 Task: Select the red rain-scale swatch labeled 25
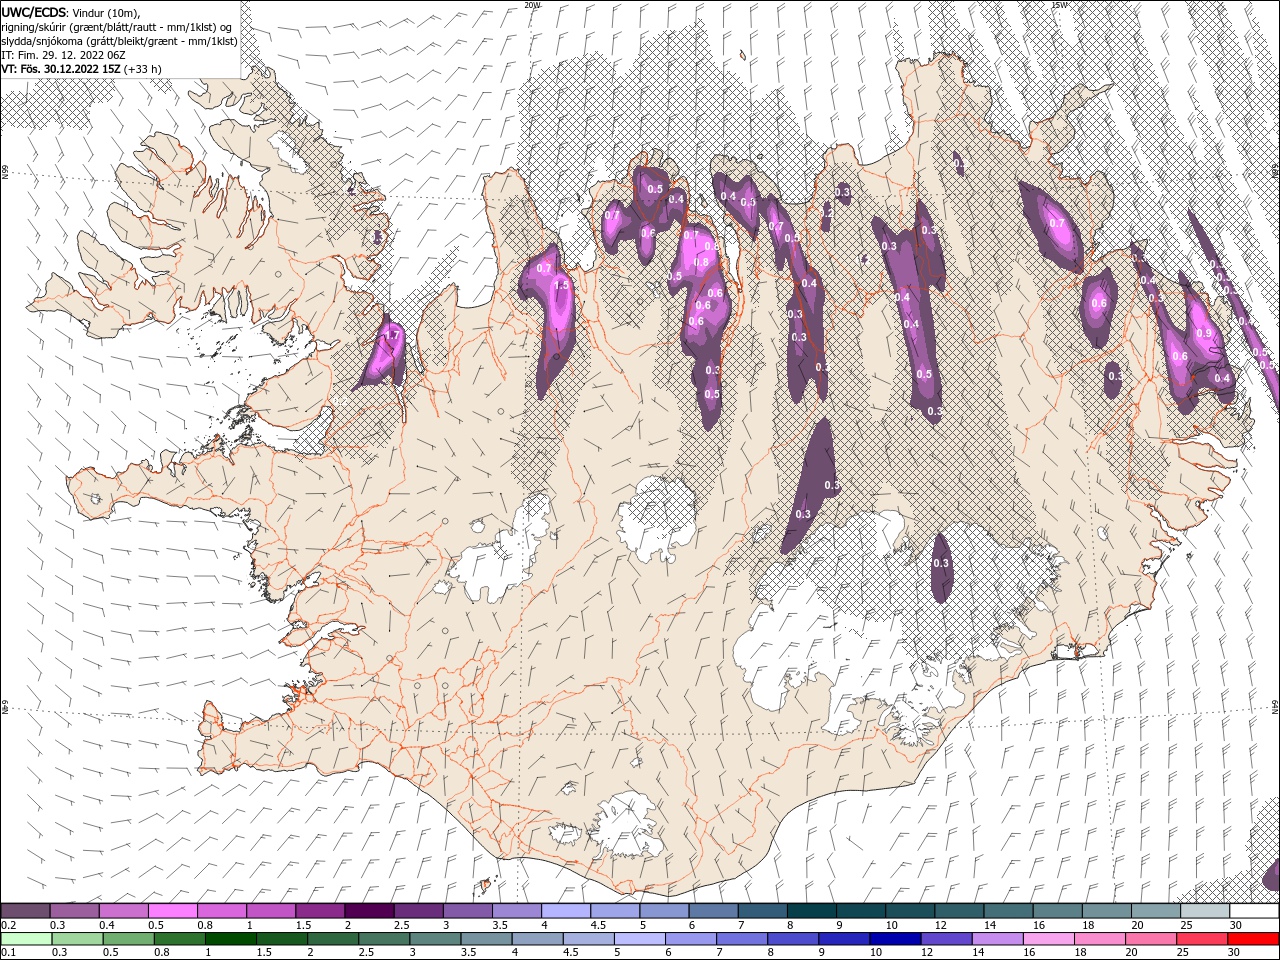pos(1201,938)
